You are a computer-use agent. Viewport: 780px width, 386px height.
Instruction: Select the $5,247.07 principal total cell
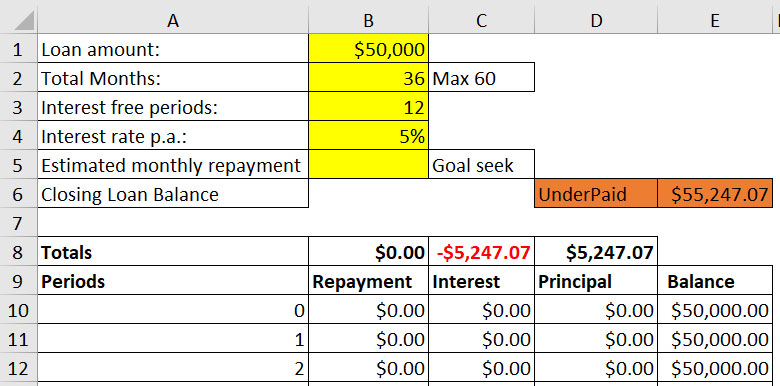(596, 251)
